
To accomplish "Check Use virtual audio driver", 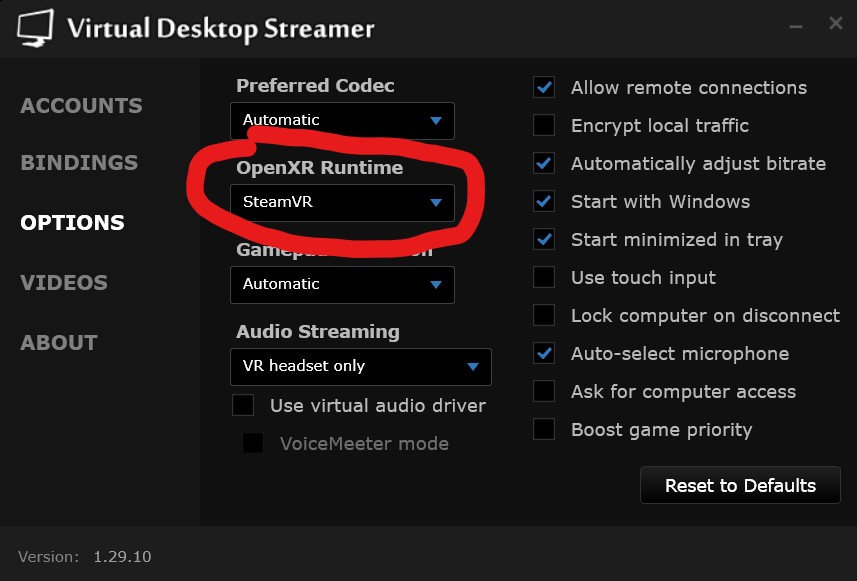I will pyautogui.click(x=243, y=406).
